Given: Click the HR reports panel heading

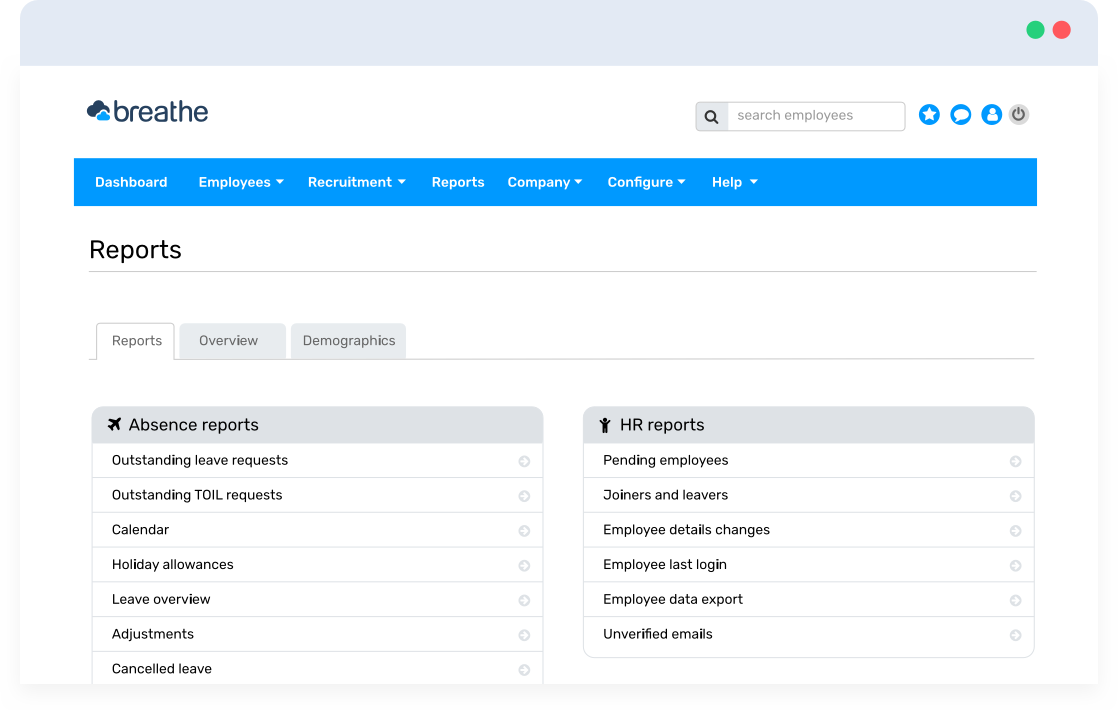Looking at the screenshot, I should [809, 425].
